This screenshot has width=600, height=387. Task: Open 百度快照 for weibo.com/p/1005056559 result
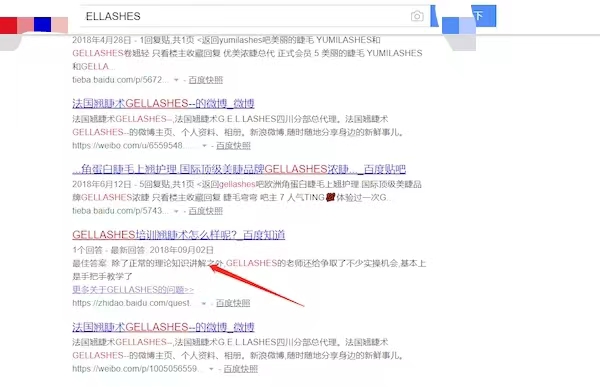[x=240, y=369]
